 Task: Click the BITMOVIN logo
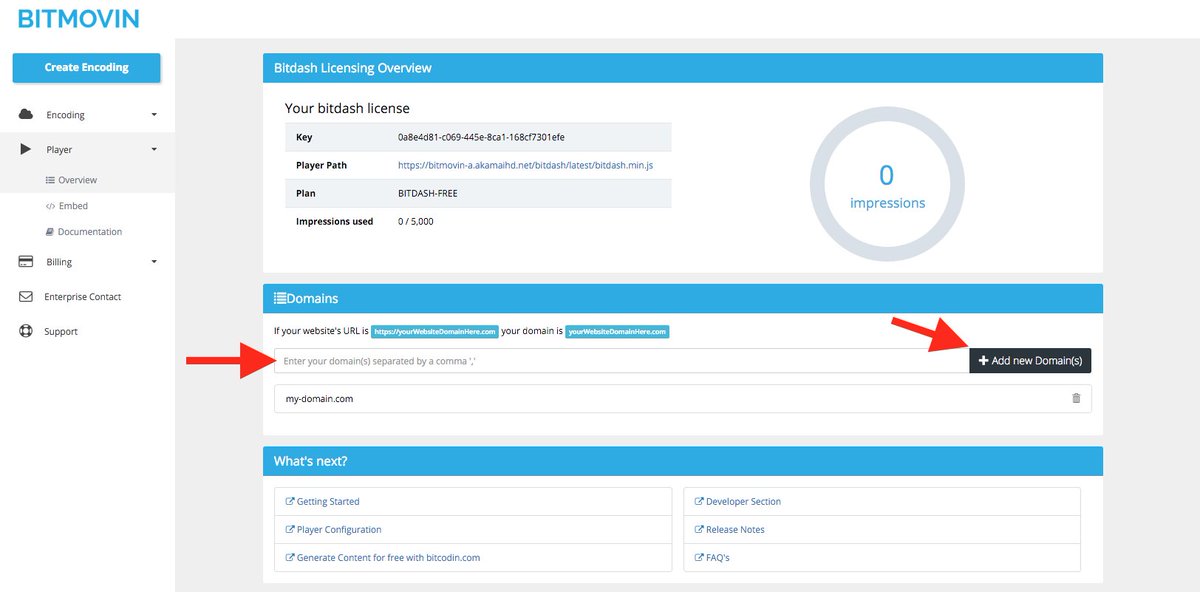(x=79, y=18)
